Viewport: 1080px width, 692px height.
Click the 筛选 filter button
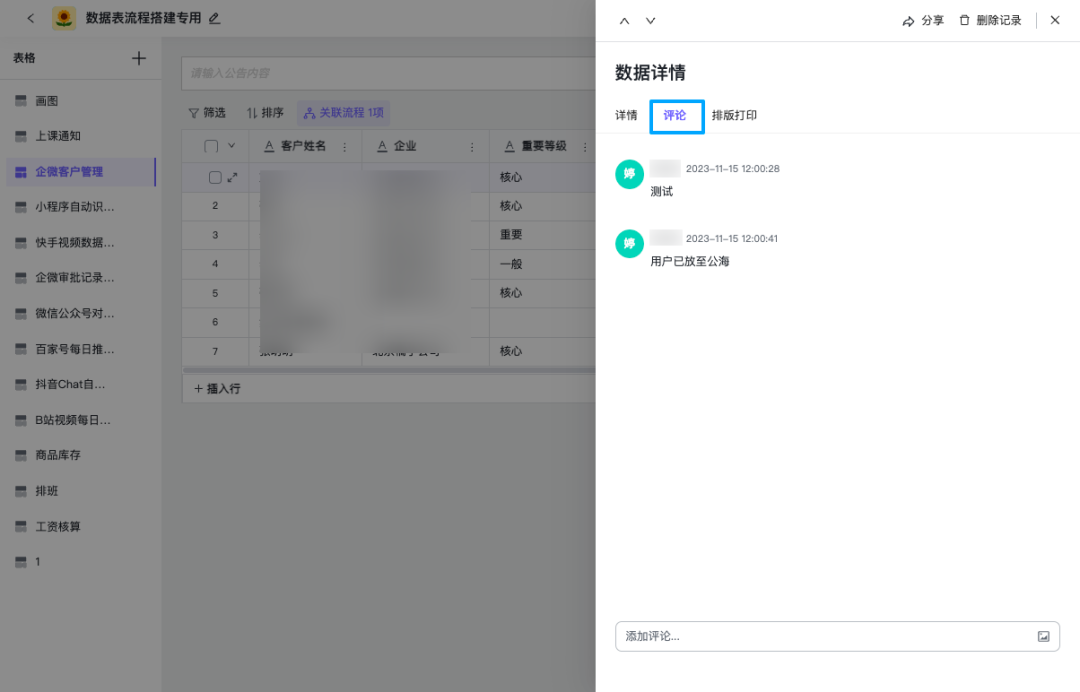(x=207, y=113)
